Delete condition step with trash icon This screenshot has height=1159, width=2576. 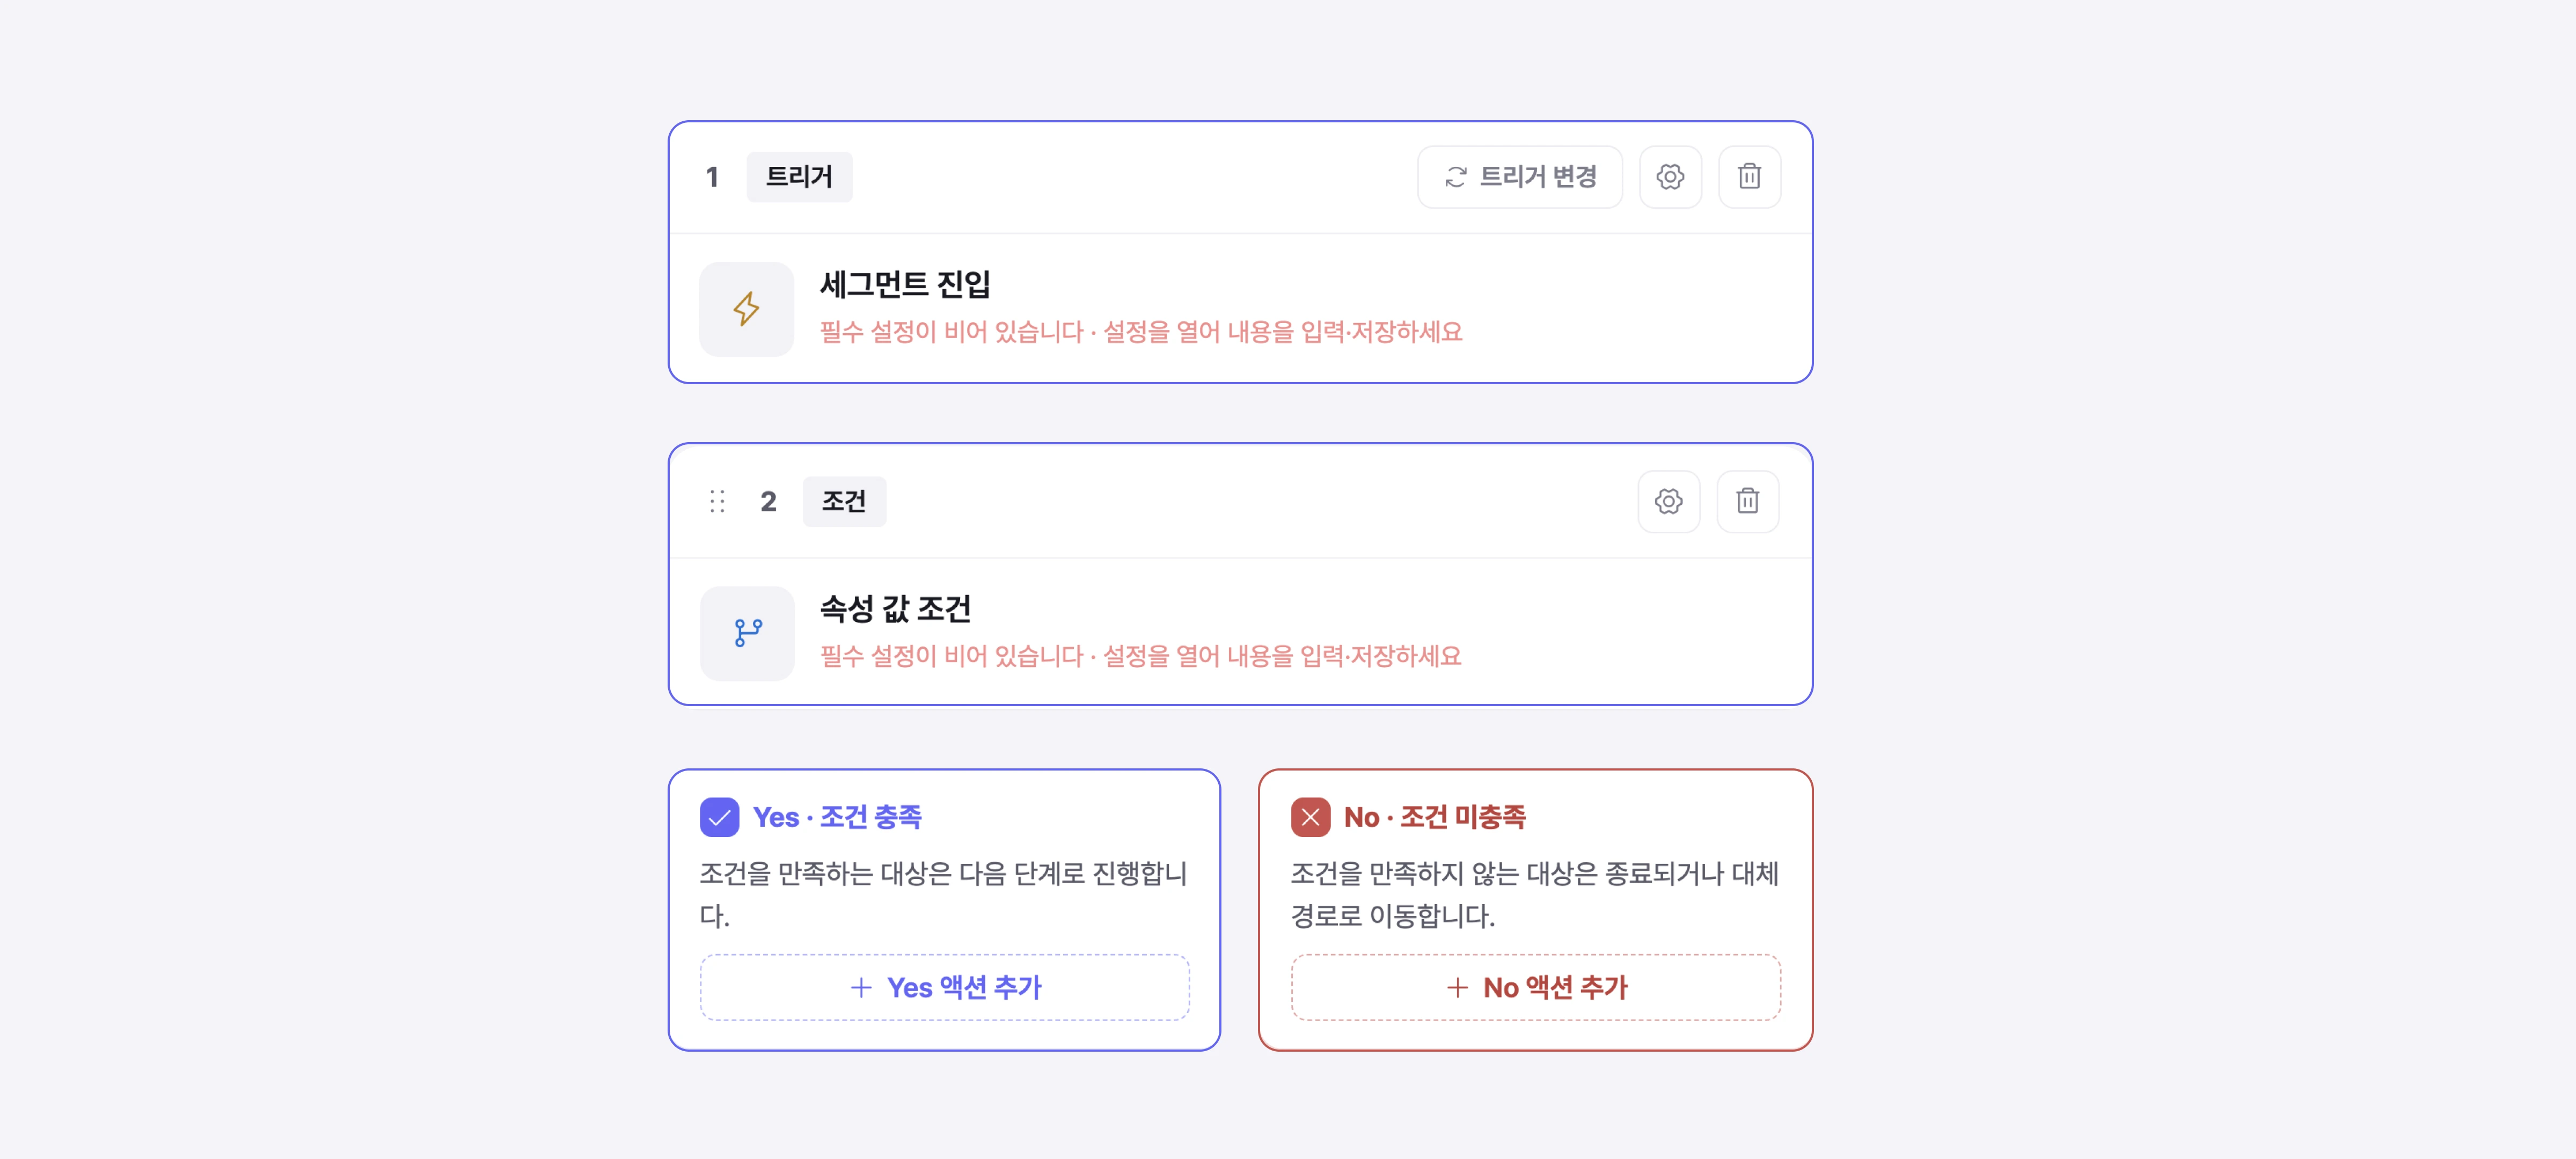pyautogui.click(x=1747, y=501)
